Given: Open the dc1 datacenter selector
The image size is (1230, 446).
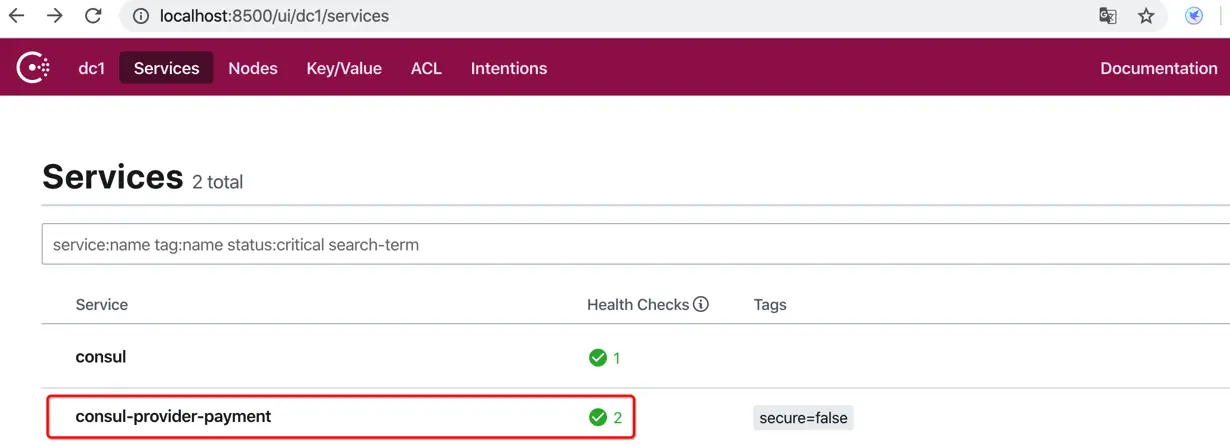Looking at the screenshot, I should tap(92, 68).
